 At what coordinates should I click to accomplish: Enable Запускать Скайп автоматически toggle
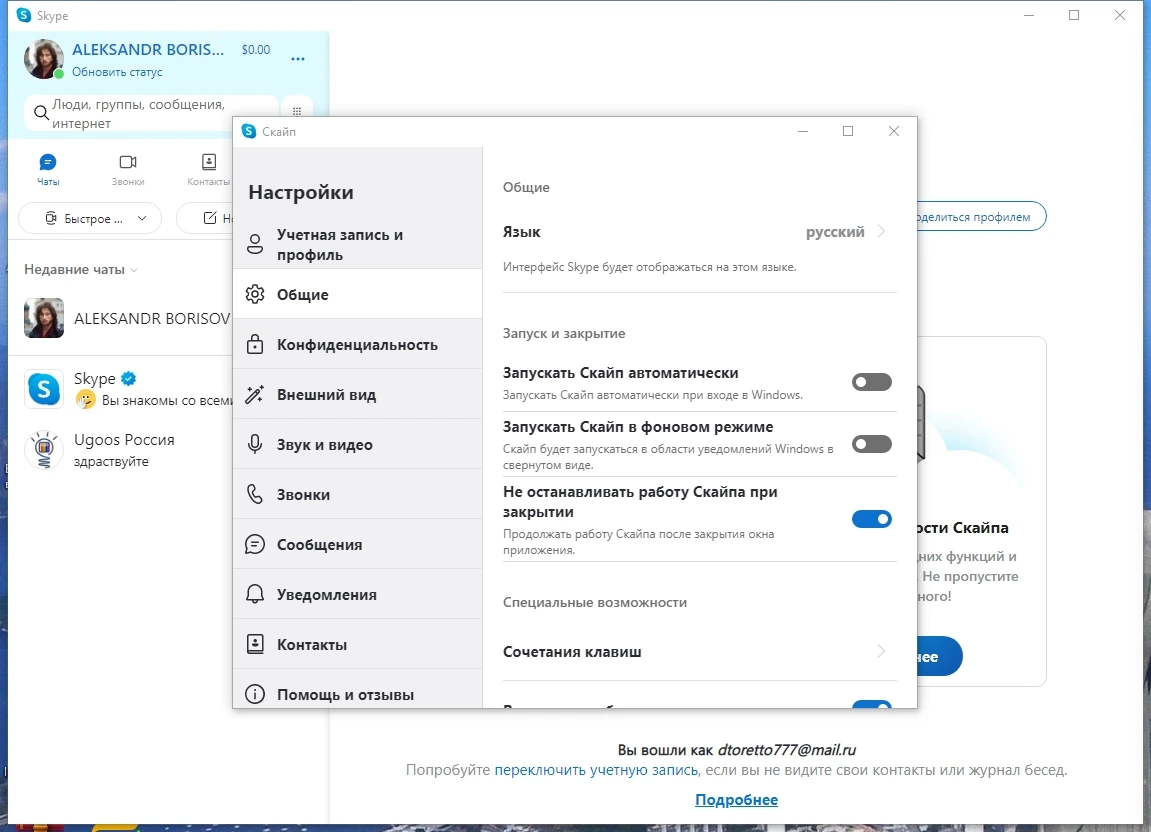pos(871,382)
